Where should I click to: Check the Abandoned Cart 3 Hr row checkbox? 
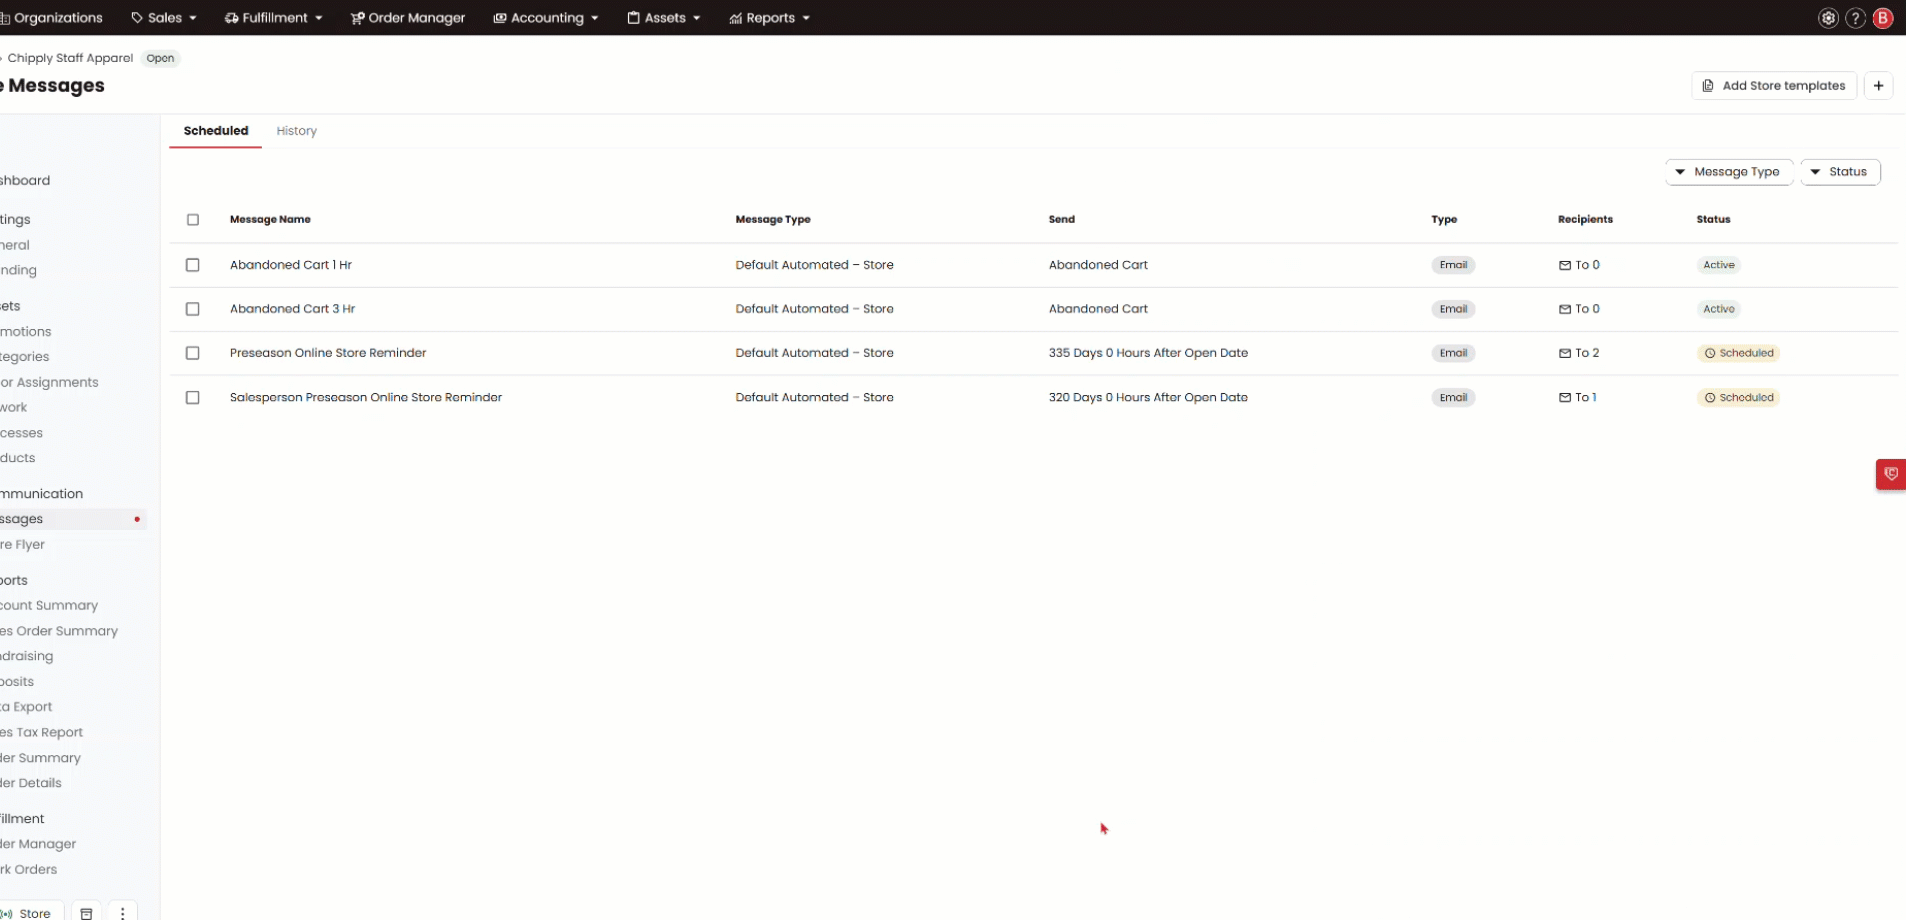[193, 309]
